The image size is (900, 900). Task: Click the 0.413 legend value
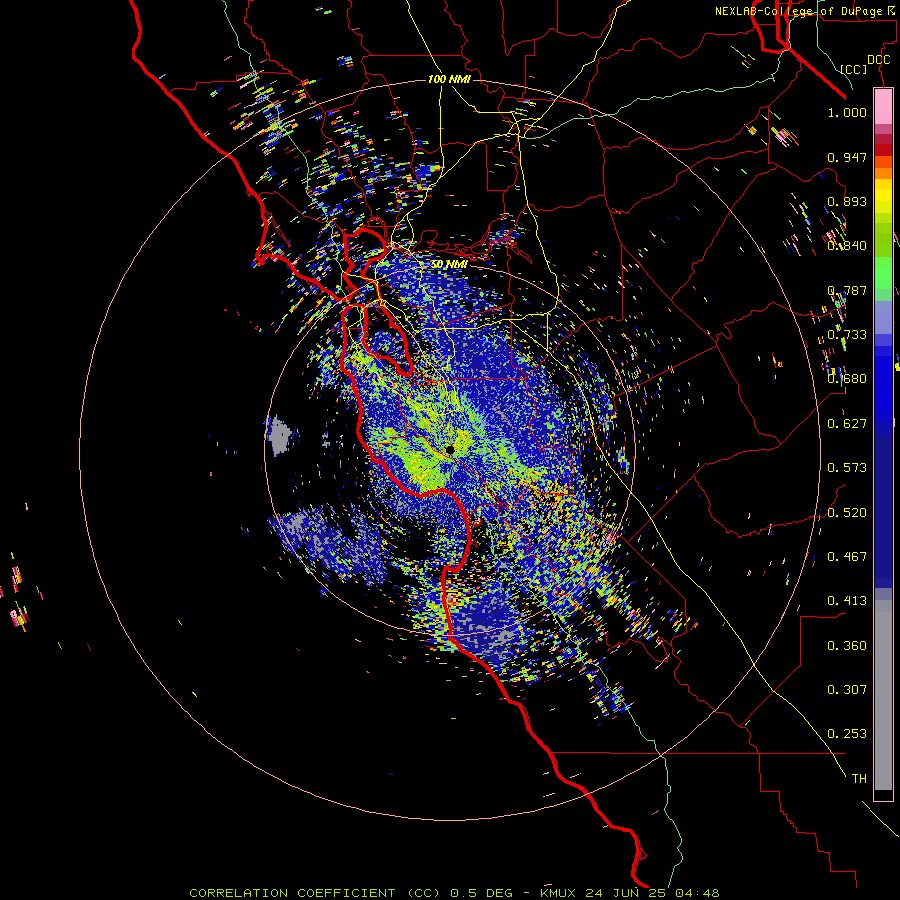[847, 601]
